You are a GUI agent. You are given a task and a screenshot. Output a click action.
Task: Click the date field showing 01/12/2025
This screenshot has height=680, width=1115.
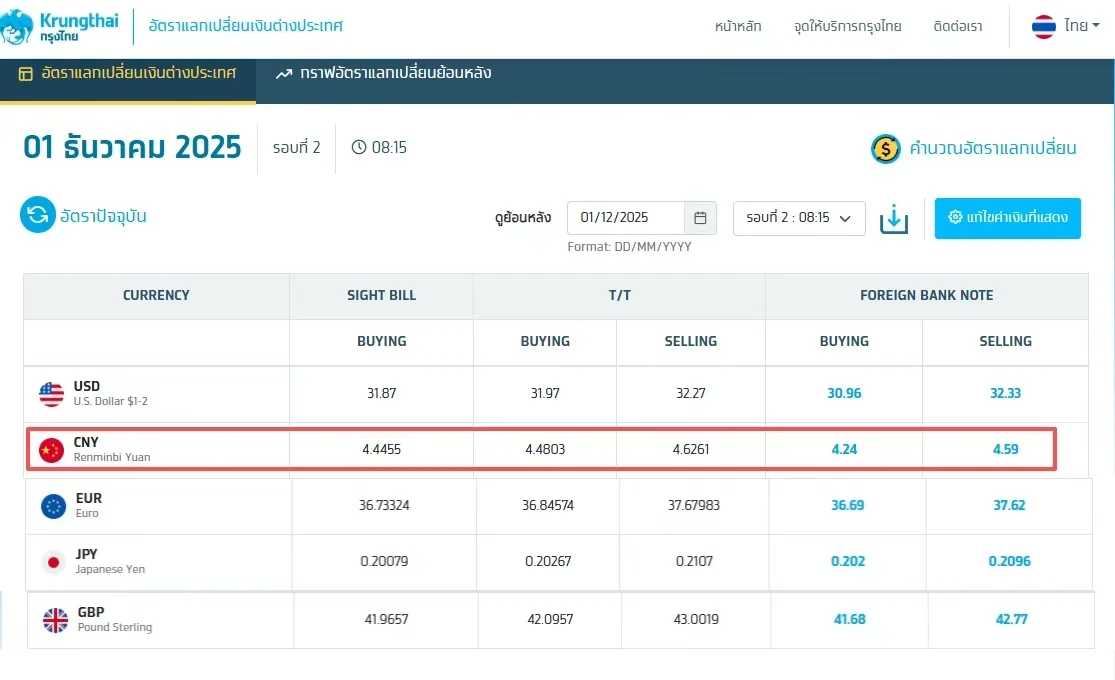point(626,218)
